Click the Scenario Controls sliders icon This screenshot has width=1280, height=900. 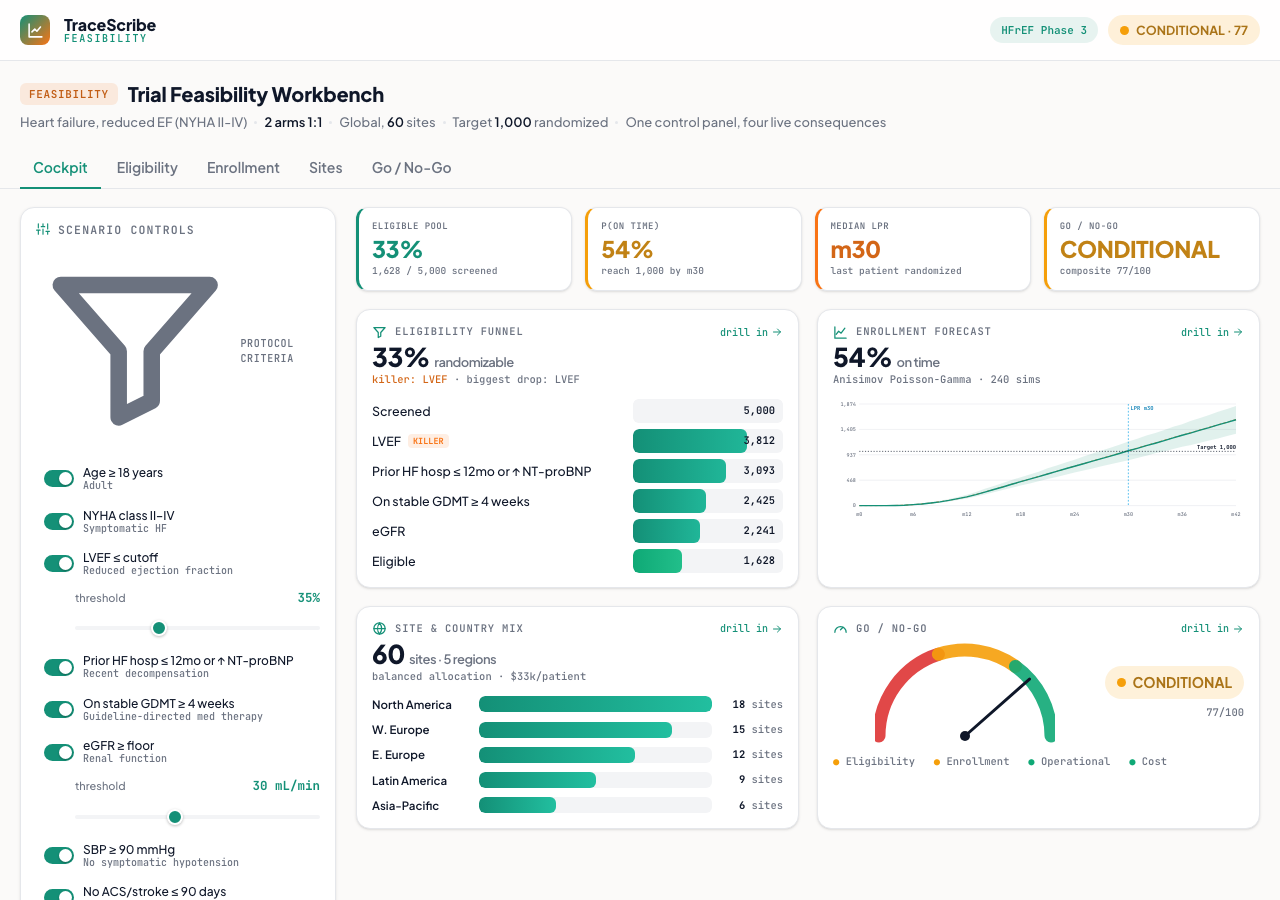[x=43, y=229]
